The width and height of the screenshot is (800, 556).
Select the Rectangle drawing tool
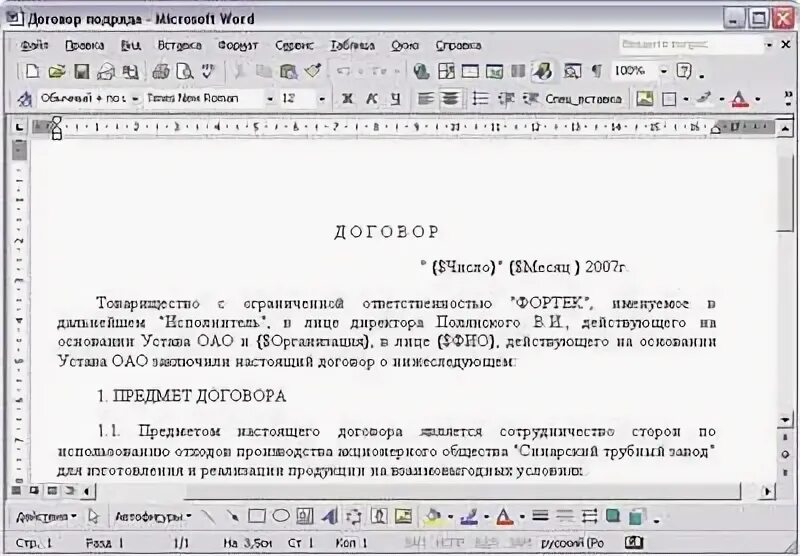click(257, 517)
